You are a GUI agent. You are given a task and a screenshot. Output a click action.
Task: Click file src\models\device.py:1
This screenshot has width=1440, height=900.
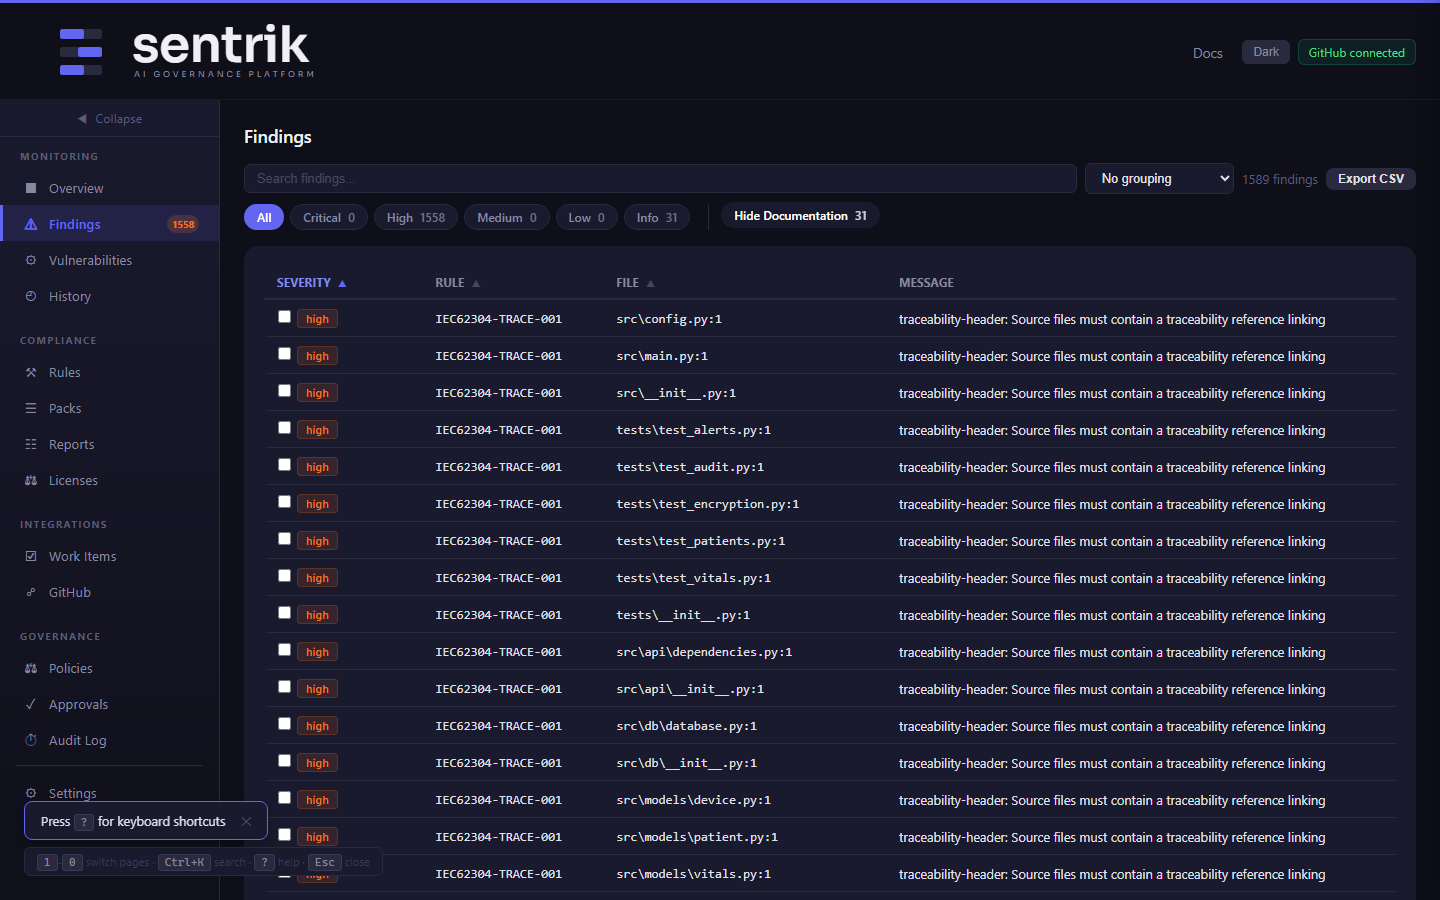(693, 800)
